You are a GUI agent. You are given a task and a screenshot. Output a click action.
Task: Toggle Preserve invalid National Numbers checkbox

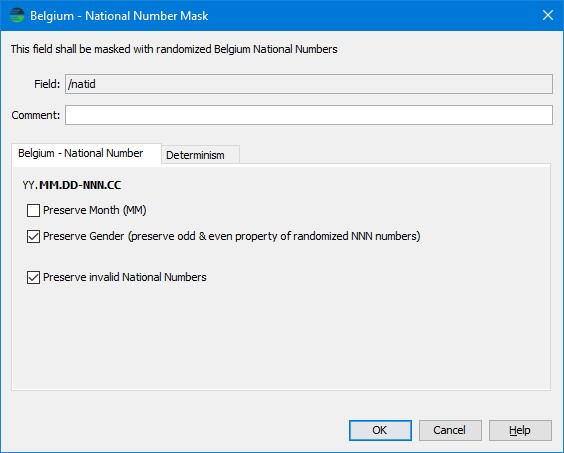click(x=33, y=277)
